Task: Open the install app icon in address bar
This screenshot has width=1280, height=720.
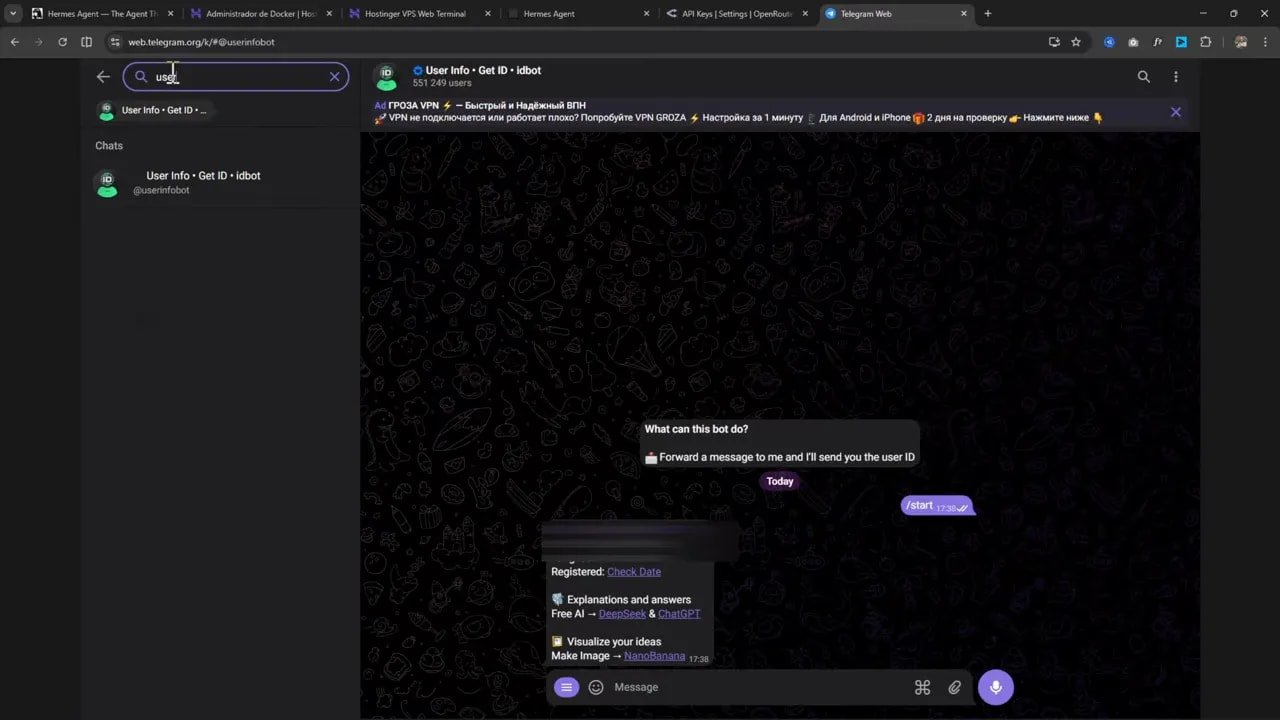Action: click(1054, 42)
